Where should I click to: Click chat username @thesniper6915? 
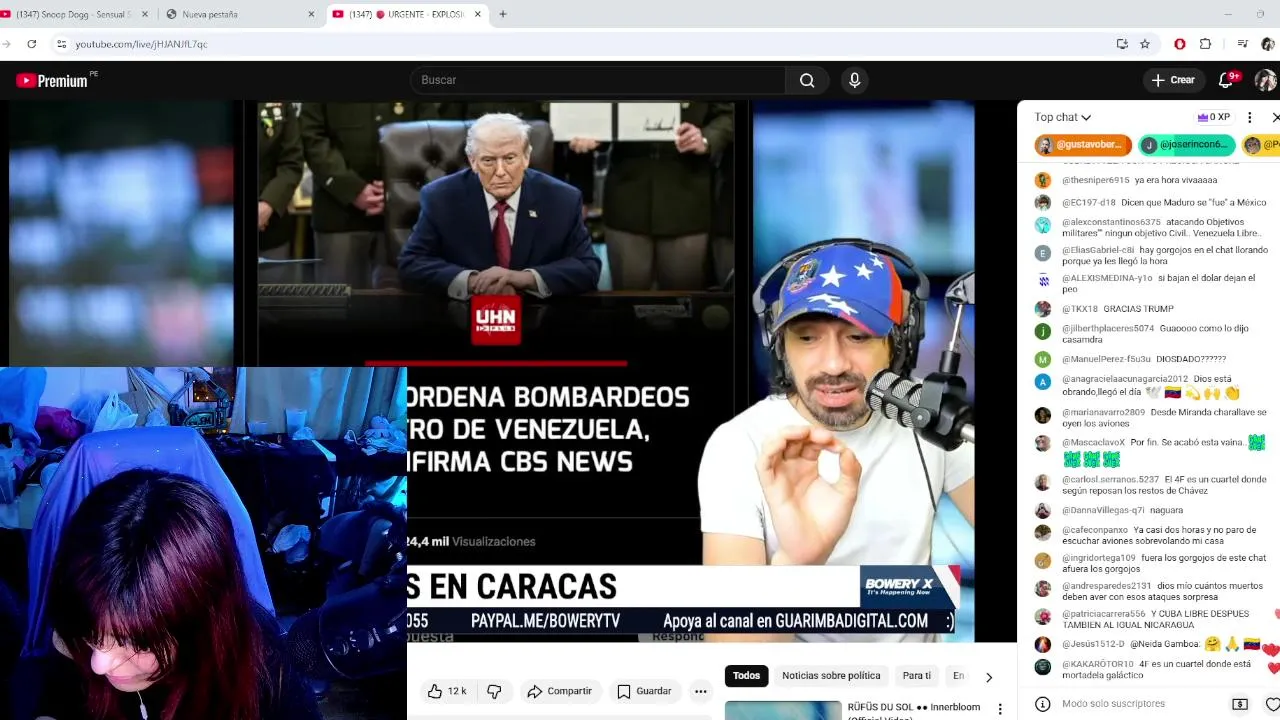tap(1095, 180)
